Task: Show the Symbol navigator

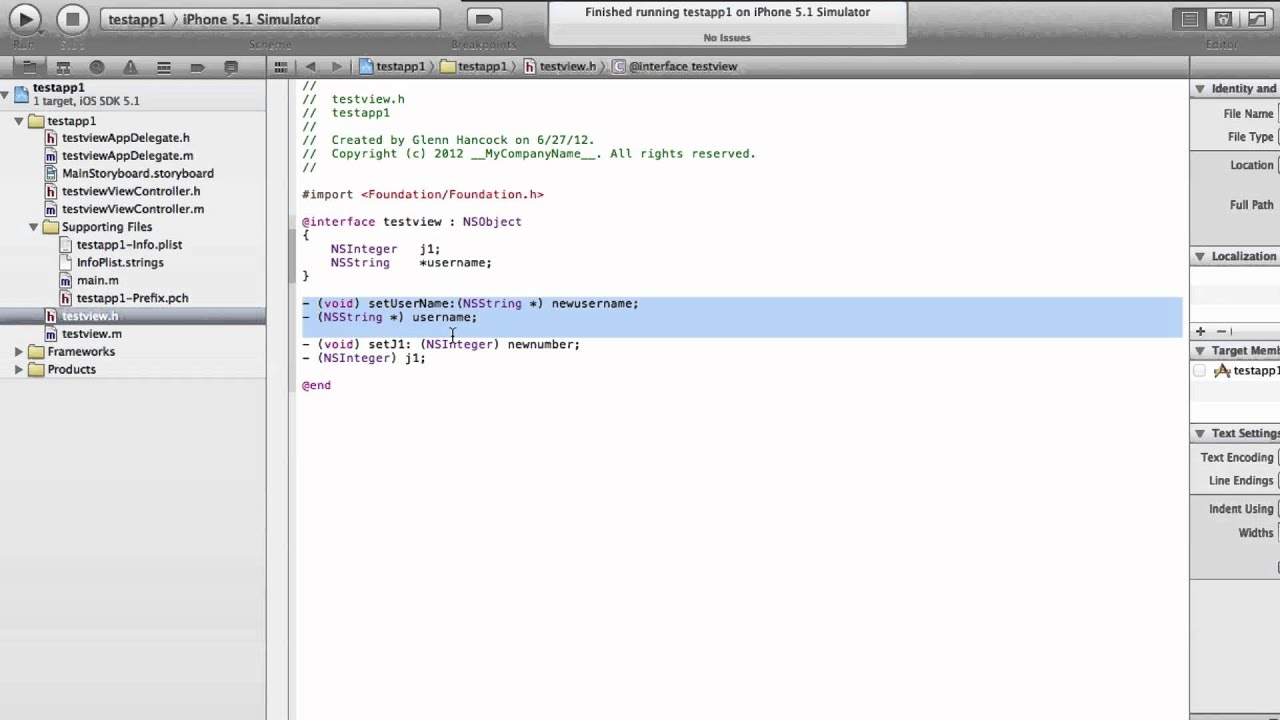Action: (63, 67)
